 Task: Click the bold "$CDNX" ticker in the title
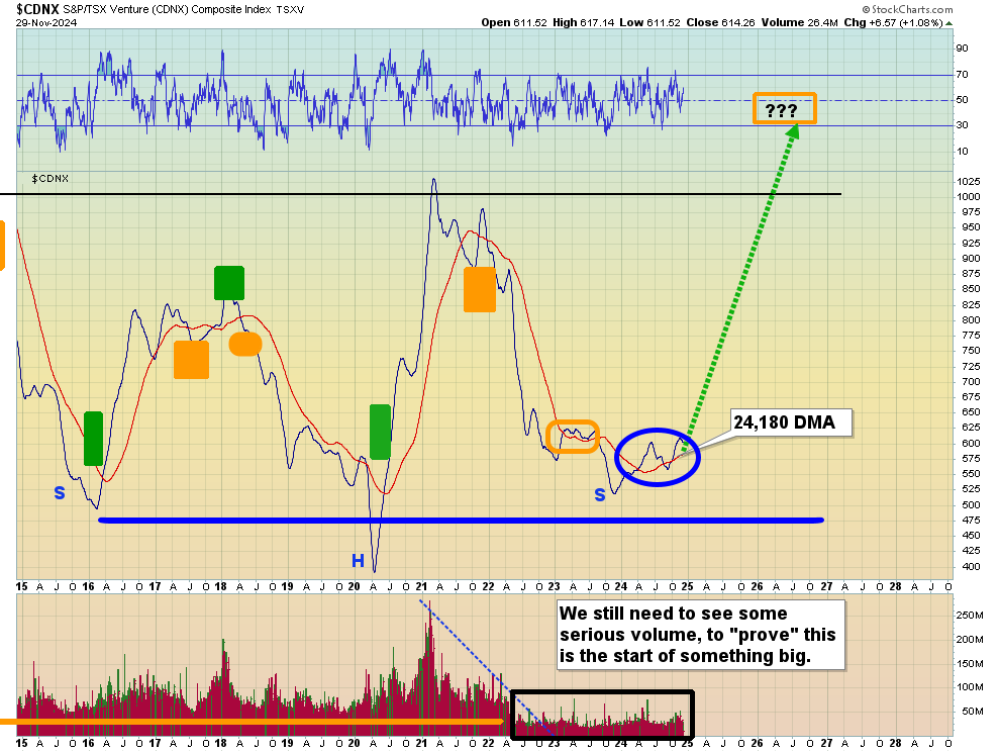(38, 10)
